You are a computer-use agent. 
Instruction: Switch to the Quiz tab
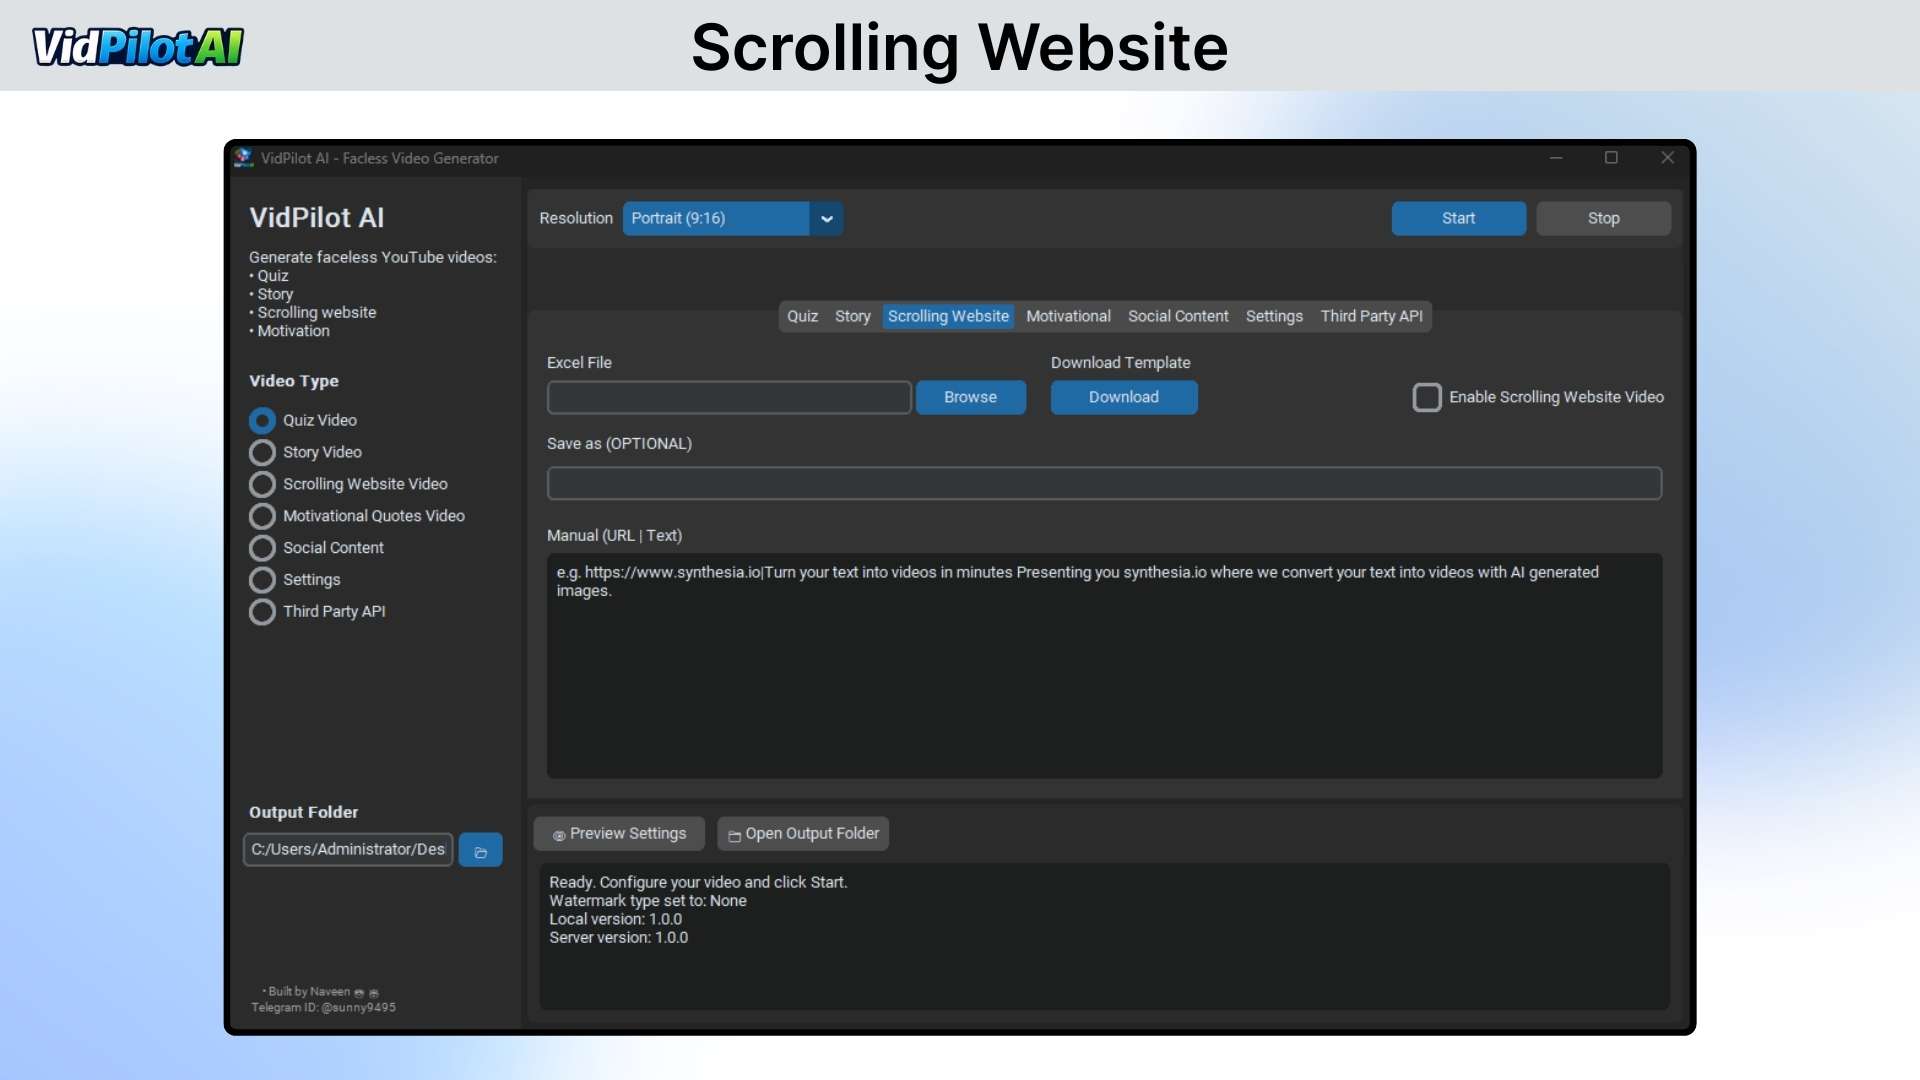click(x=802, y=316)
